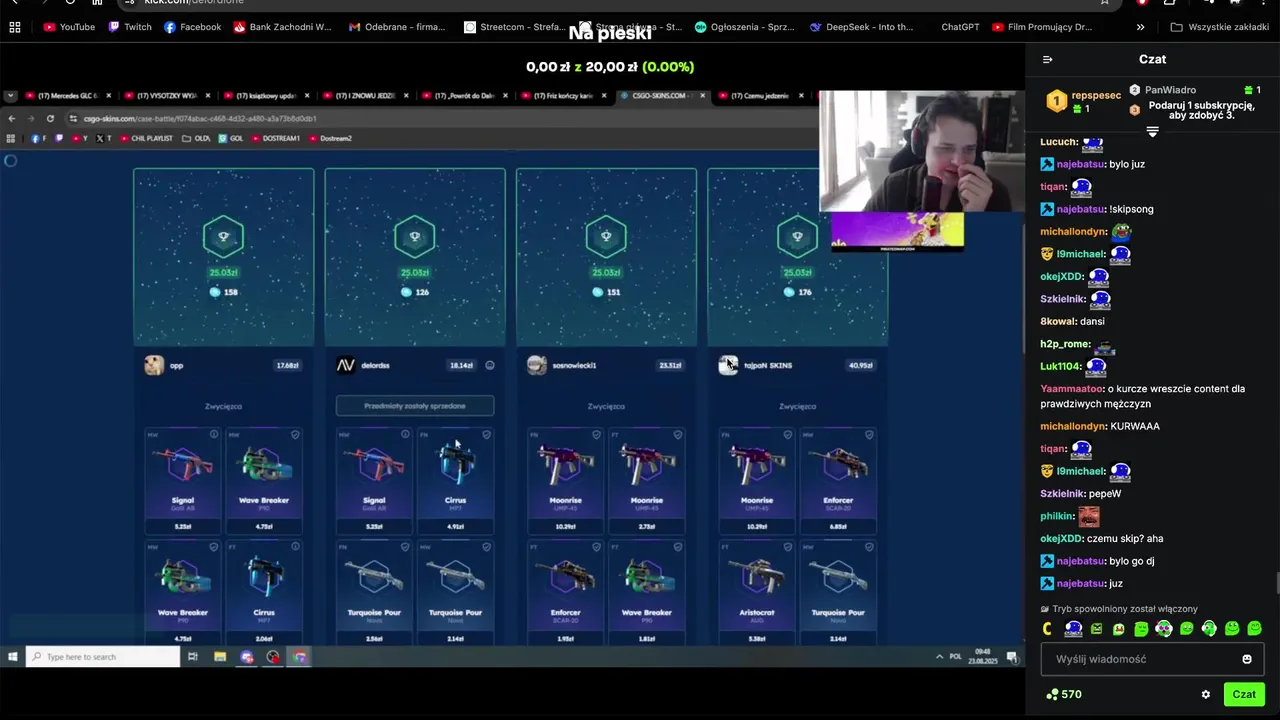Open the apps grid icon in bookmarks bar

15,27
